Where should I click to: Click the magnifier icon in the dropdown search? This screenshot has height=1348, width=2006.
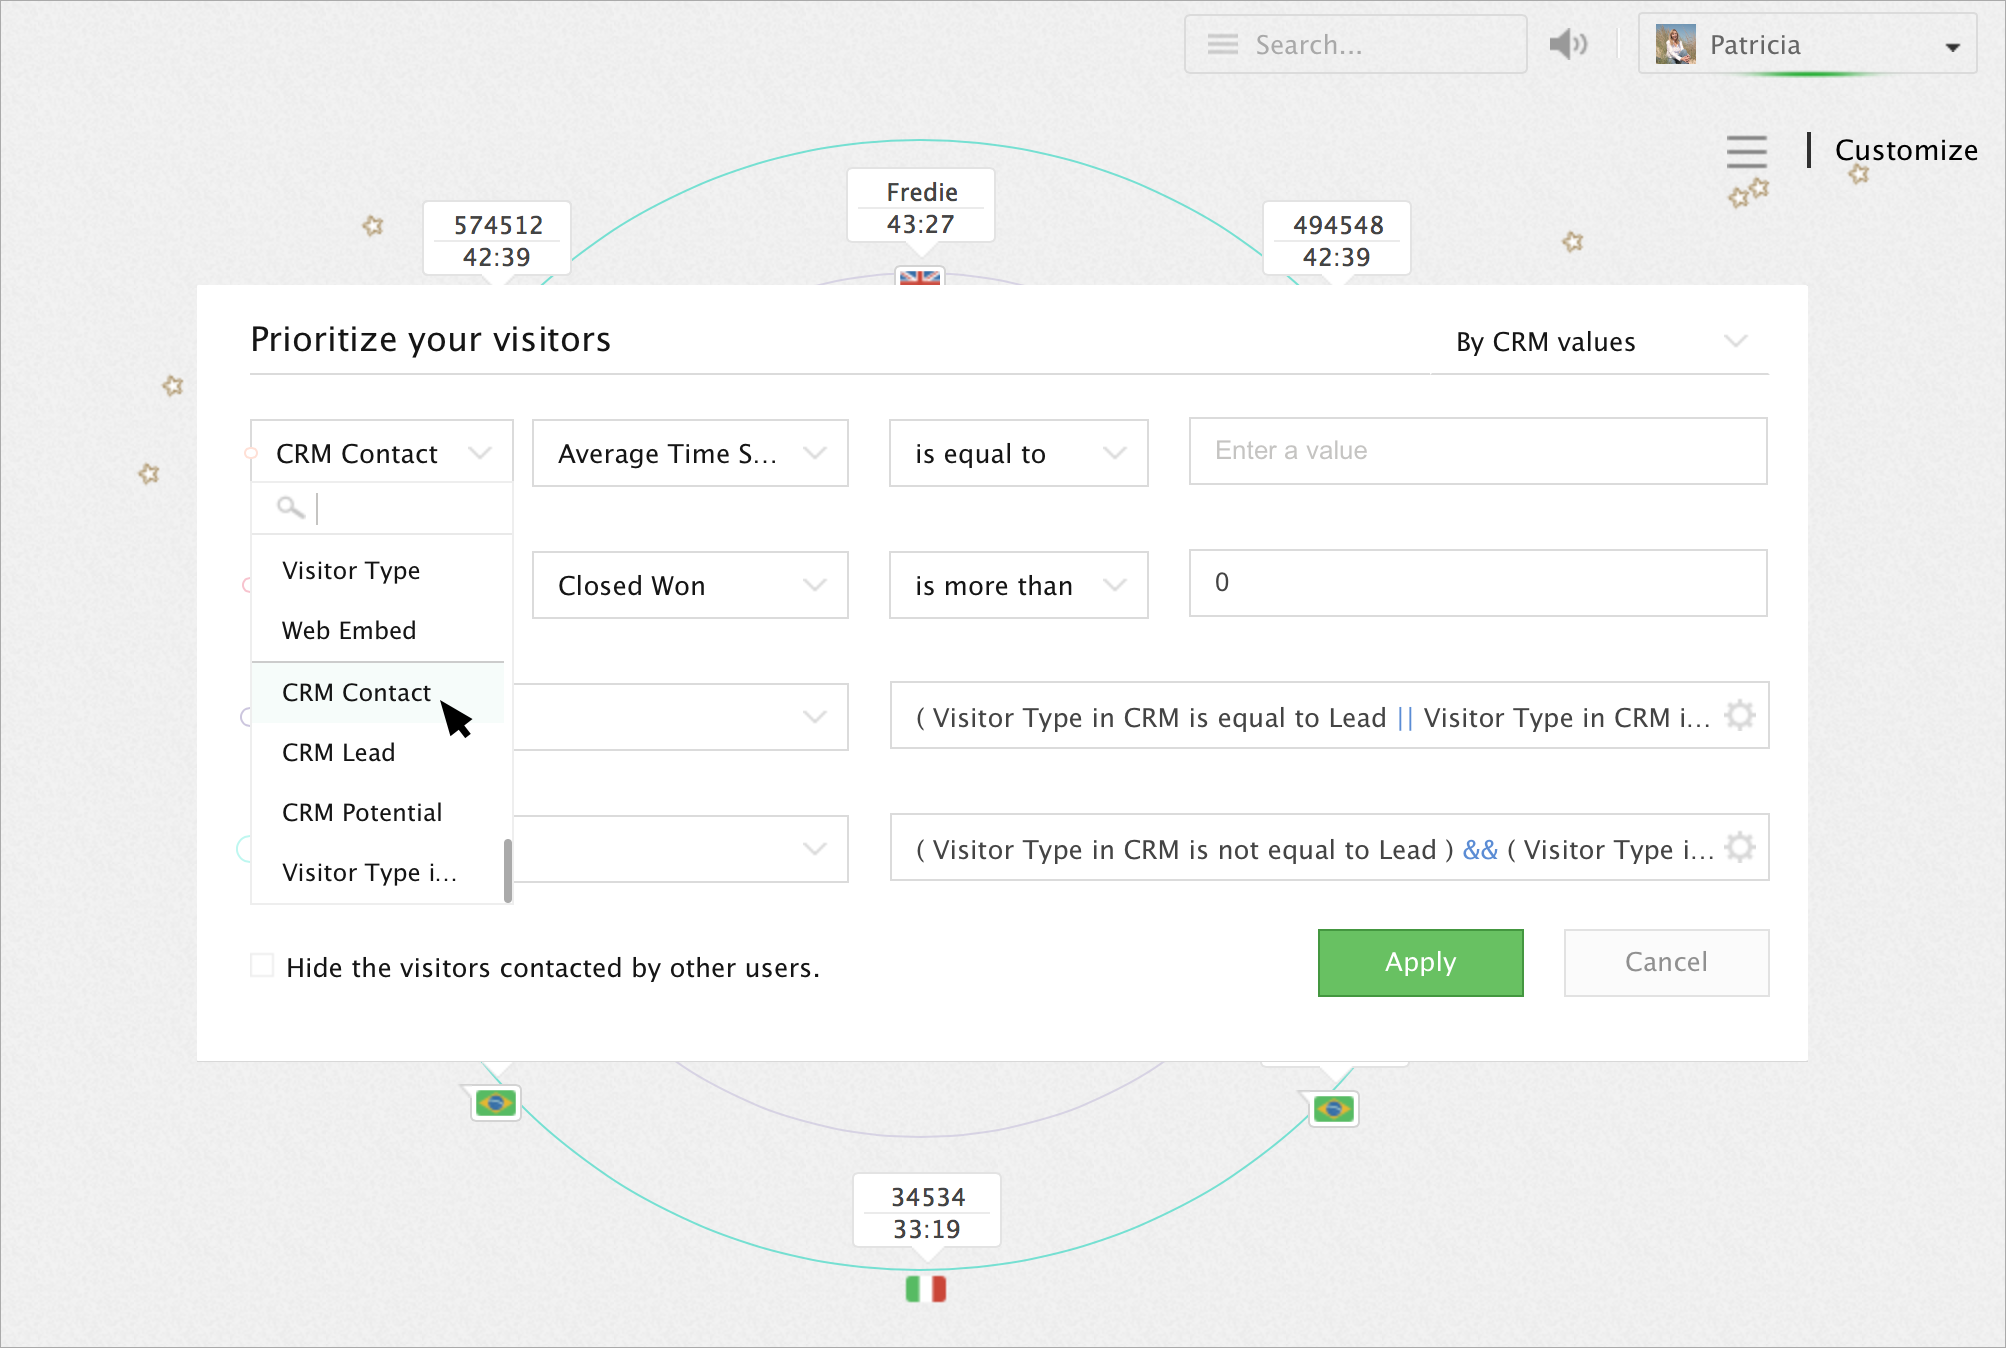pos(290,508)
